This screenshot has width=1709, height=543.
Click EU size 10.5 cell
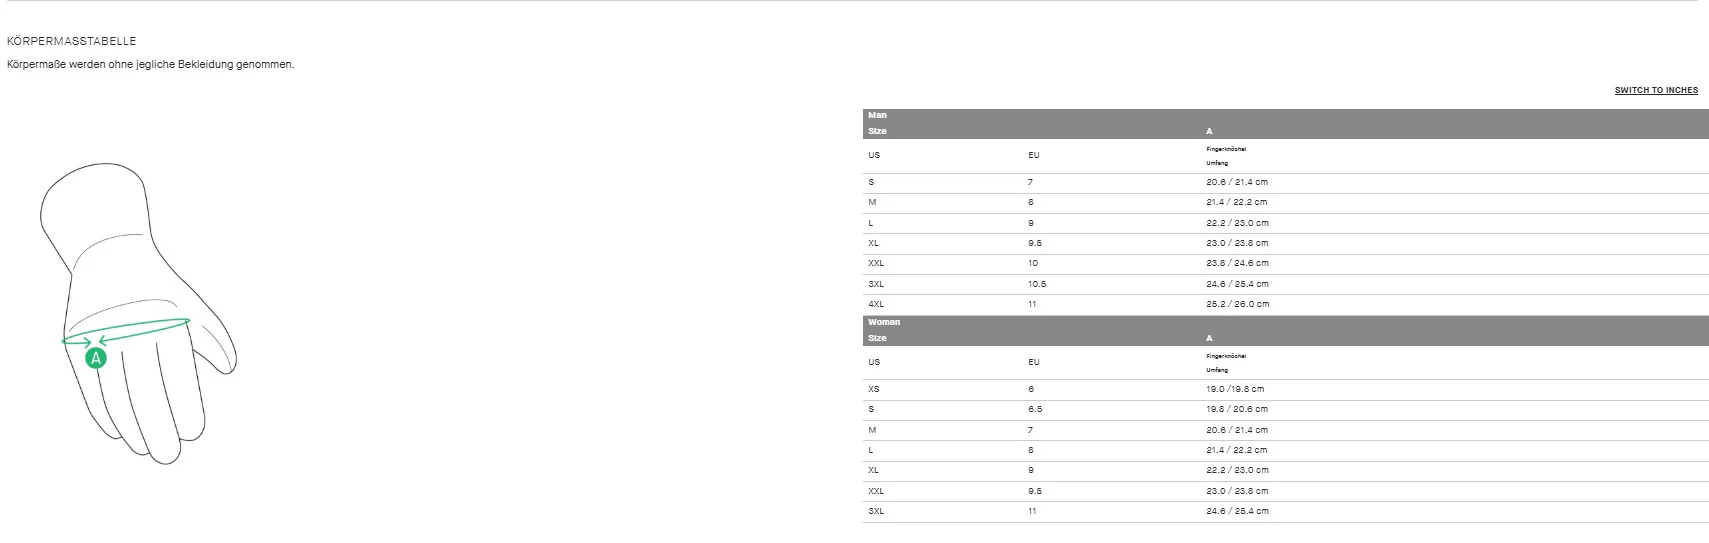click(1037, 284)
